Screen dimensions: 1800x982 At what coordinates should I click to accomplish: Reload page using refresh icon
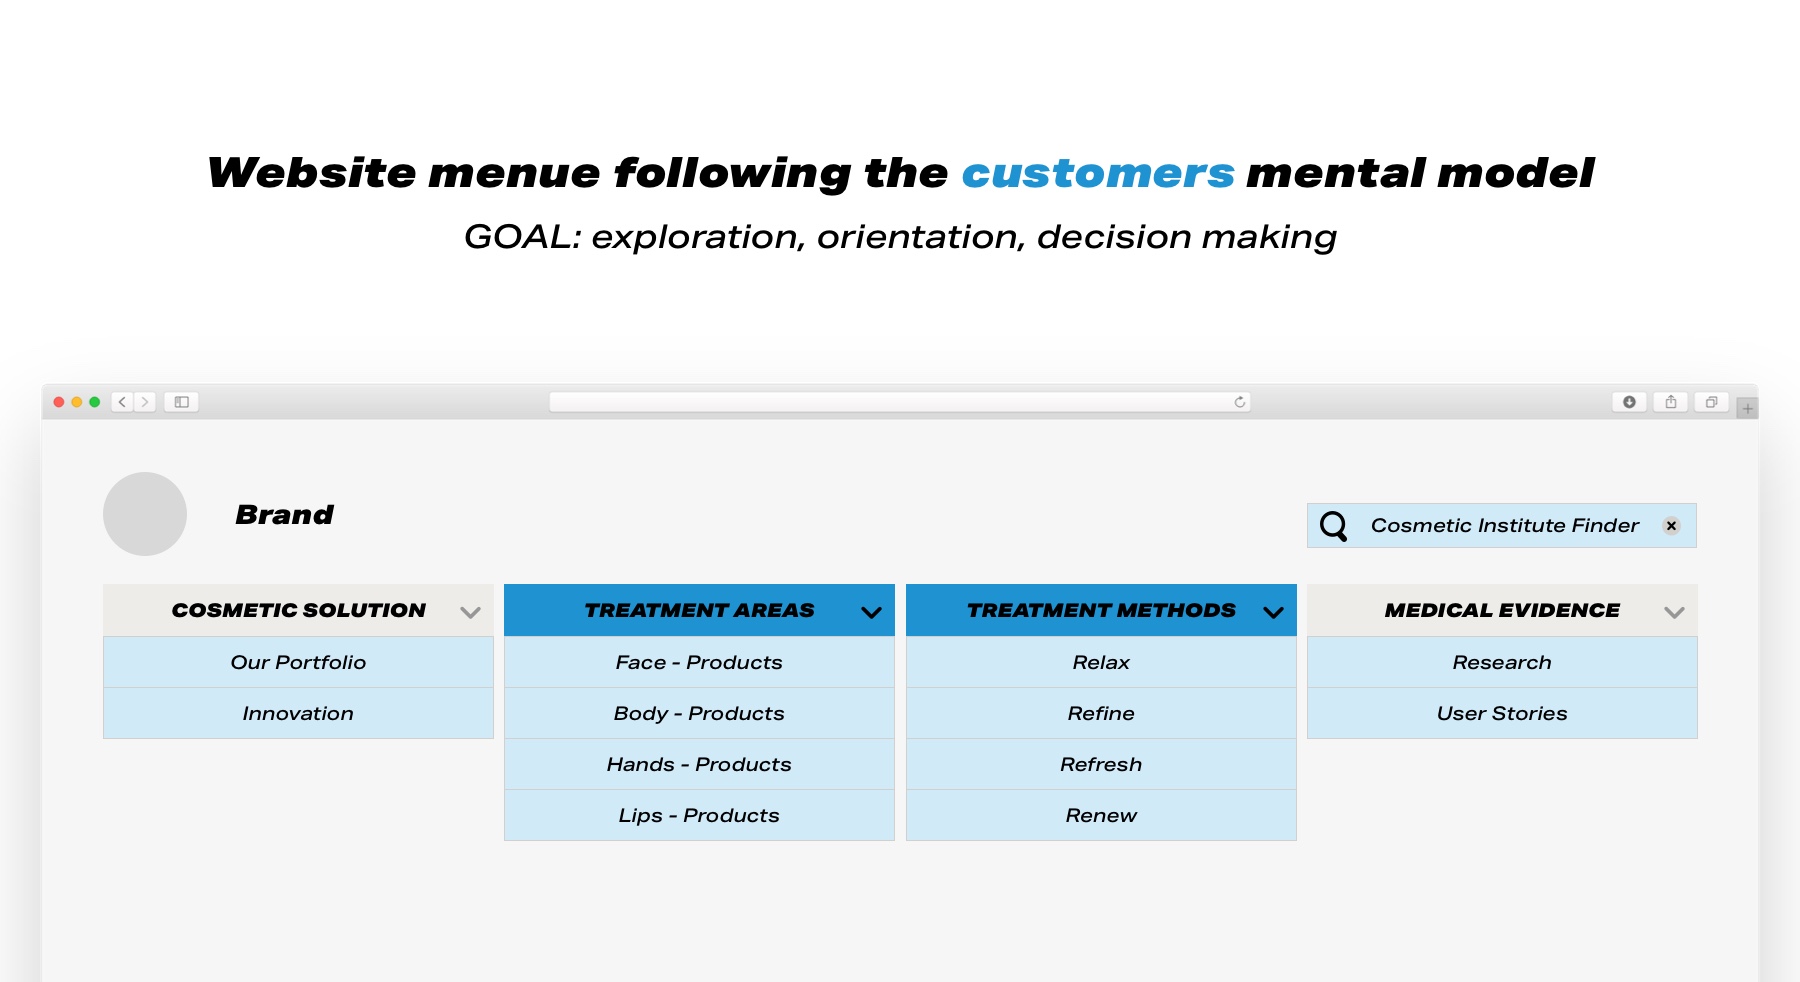click(x=1240, y=402)
